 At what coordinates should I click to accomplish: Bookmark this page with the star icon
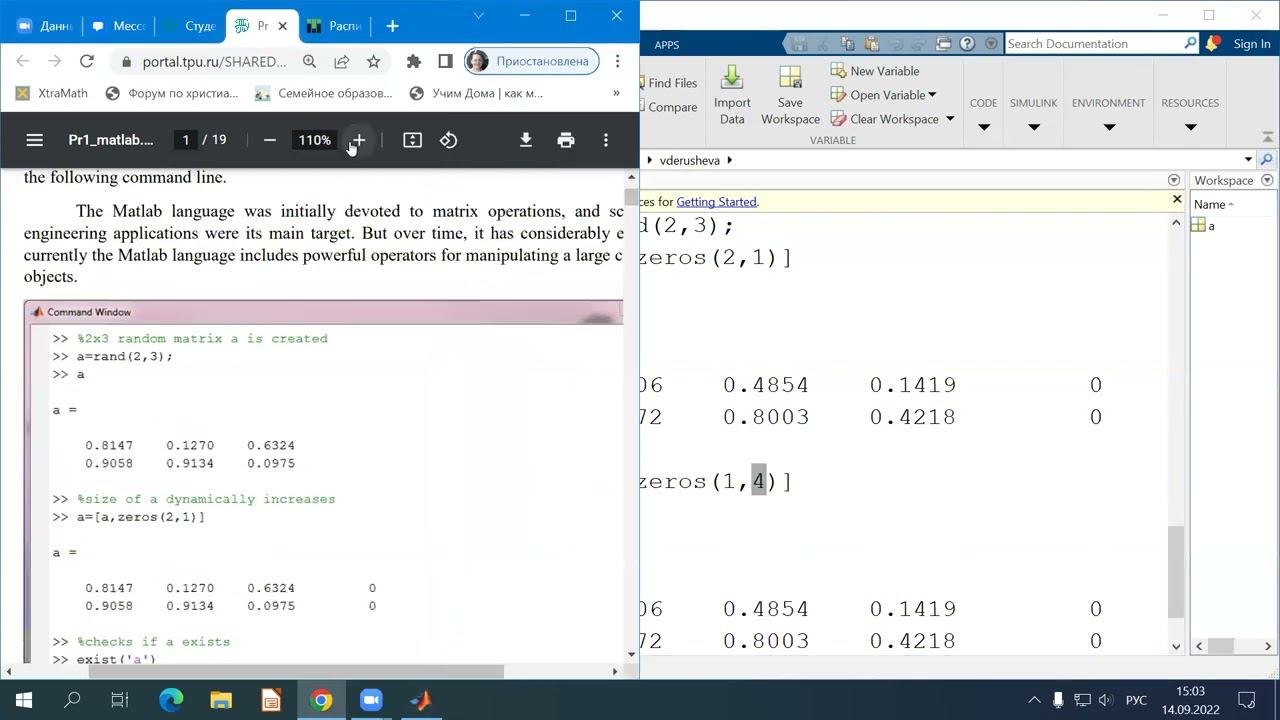click(373, 61)
